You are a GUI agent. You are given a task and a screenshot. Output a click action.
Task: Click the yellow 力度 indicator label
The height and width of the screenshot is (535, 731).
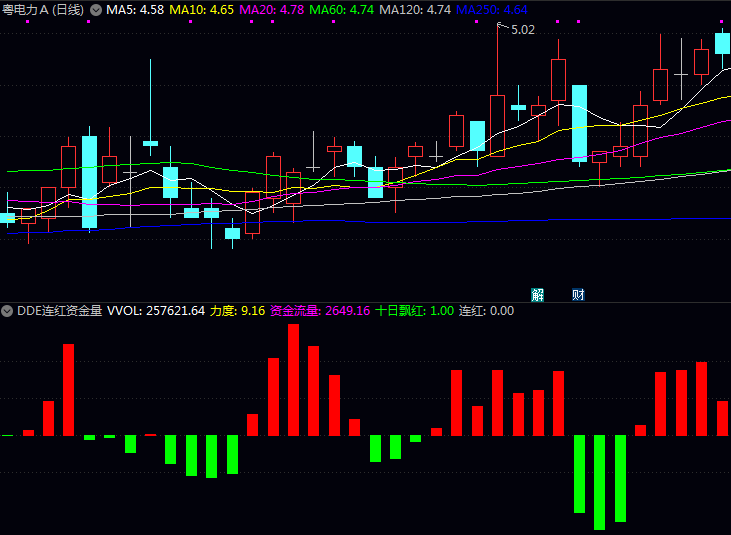[x=237, y=311]
